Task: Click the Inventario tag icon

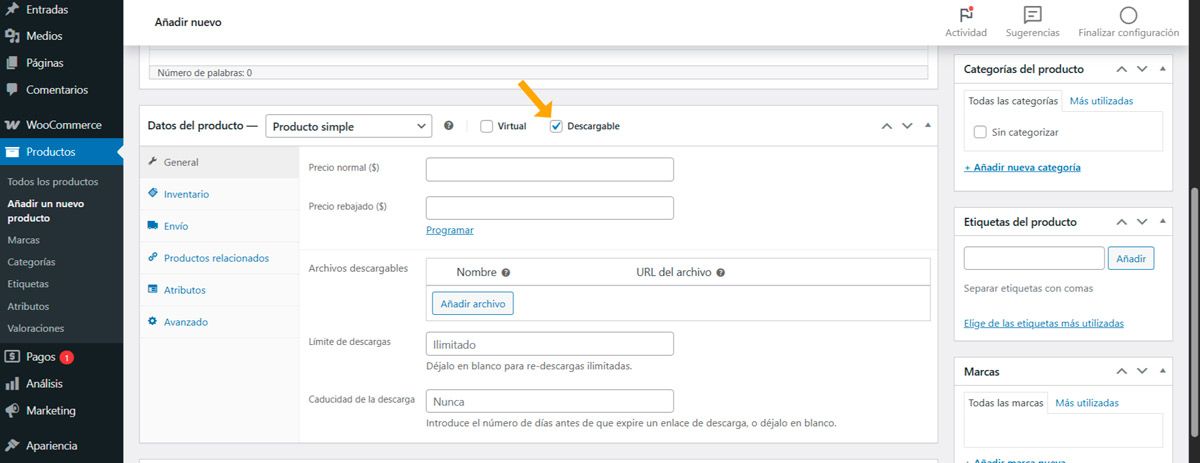Action: [152, 193]
